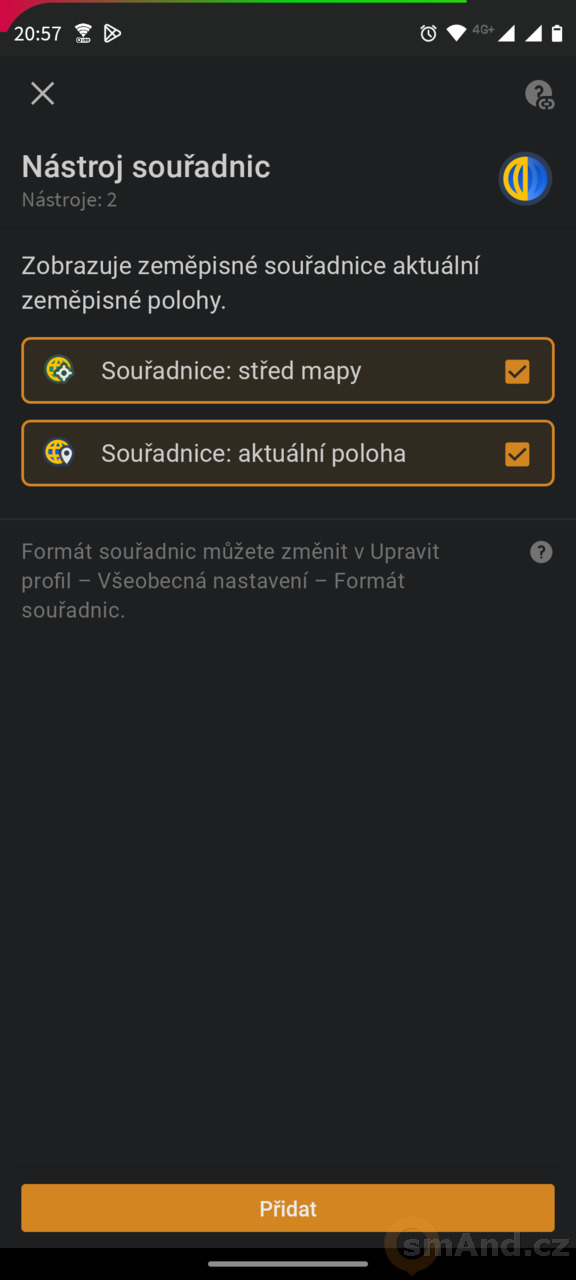Tap the Nástroj souřadnic title
Viewport: 576px width, 1280px height.
[x=146, y=166]
